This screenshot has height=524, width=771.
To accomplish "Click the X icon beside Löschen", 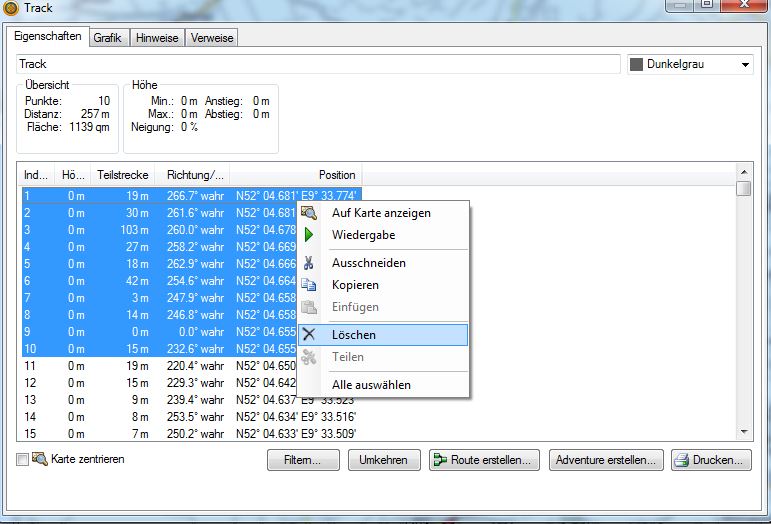I will click(x=309, y=335).
